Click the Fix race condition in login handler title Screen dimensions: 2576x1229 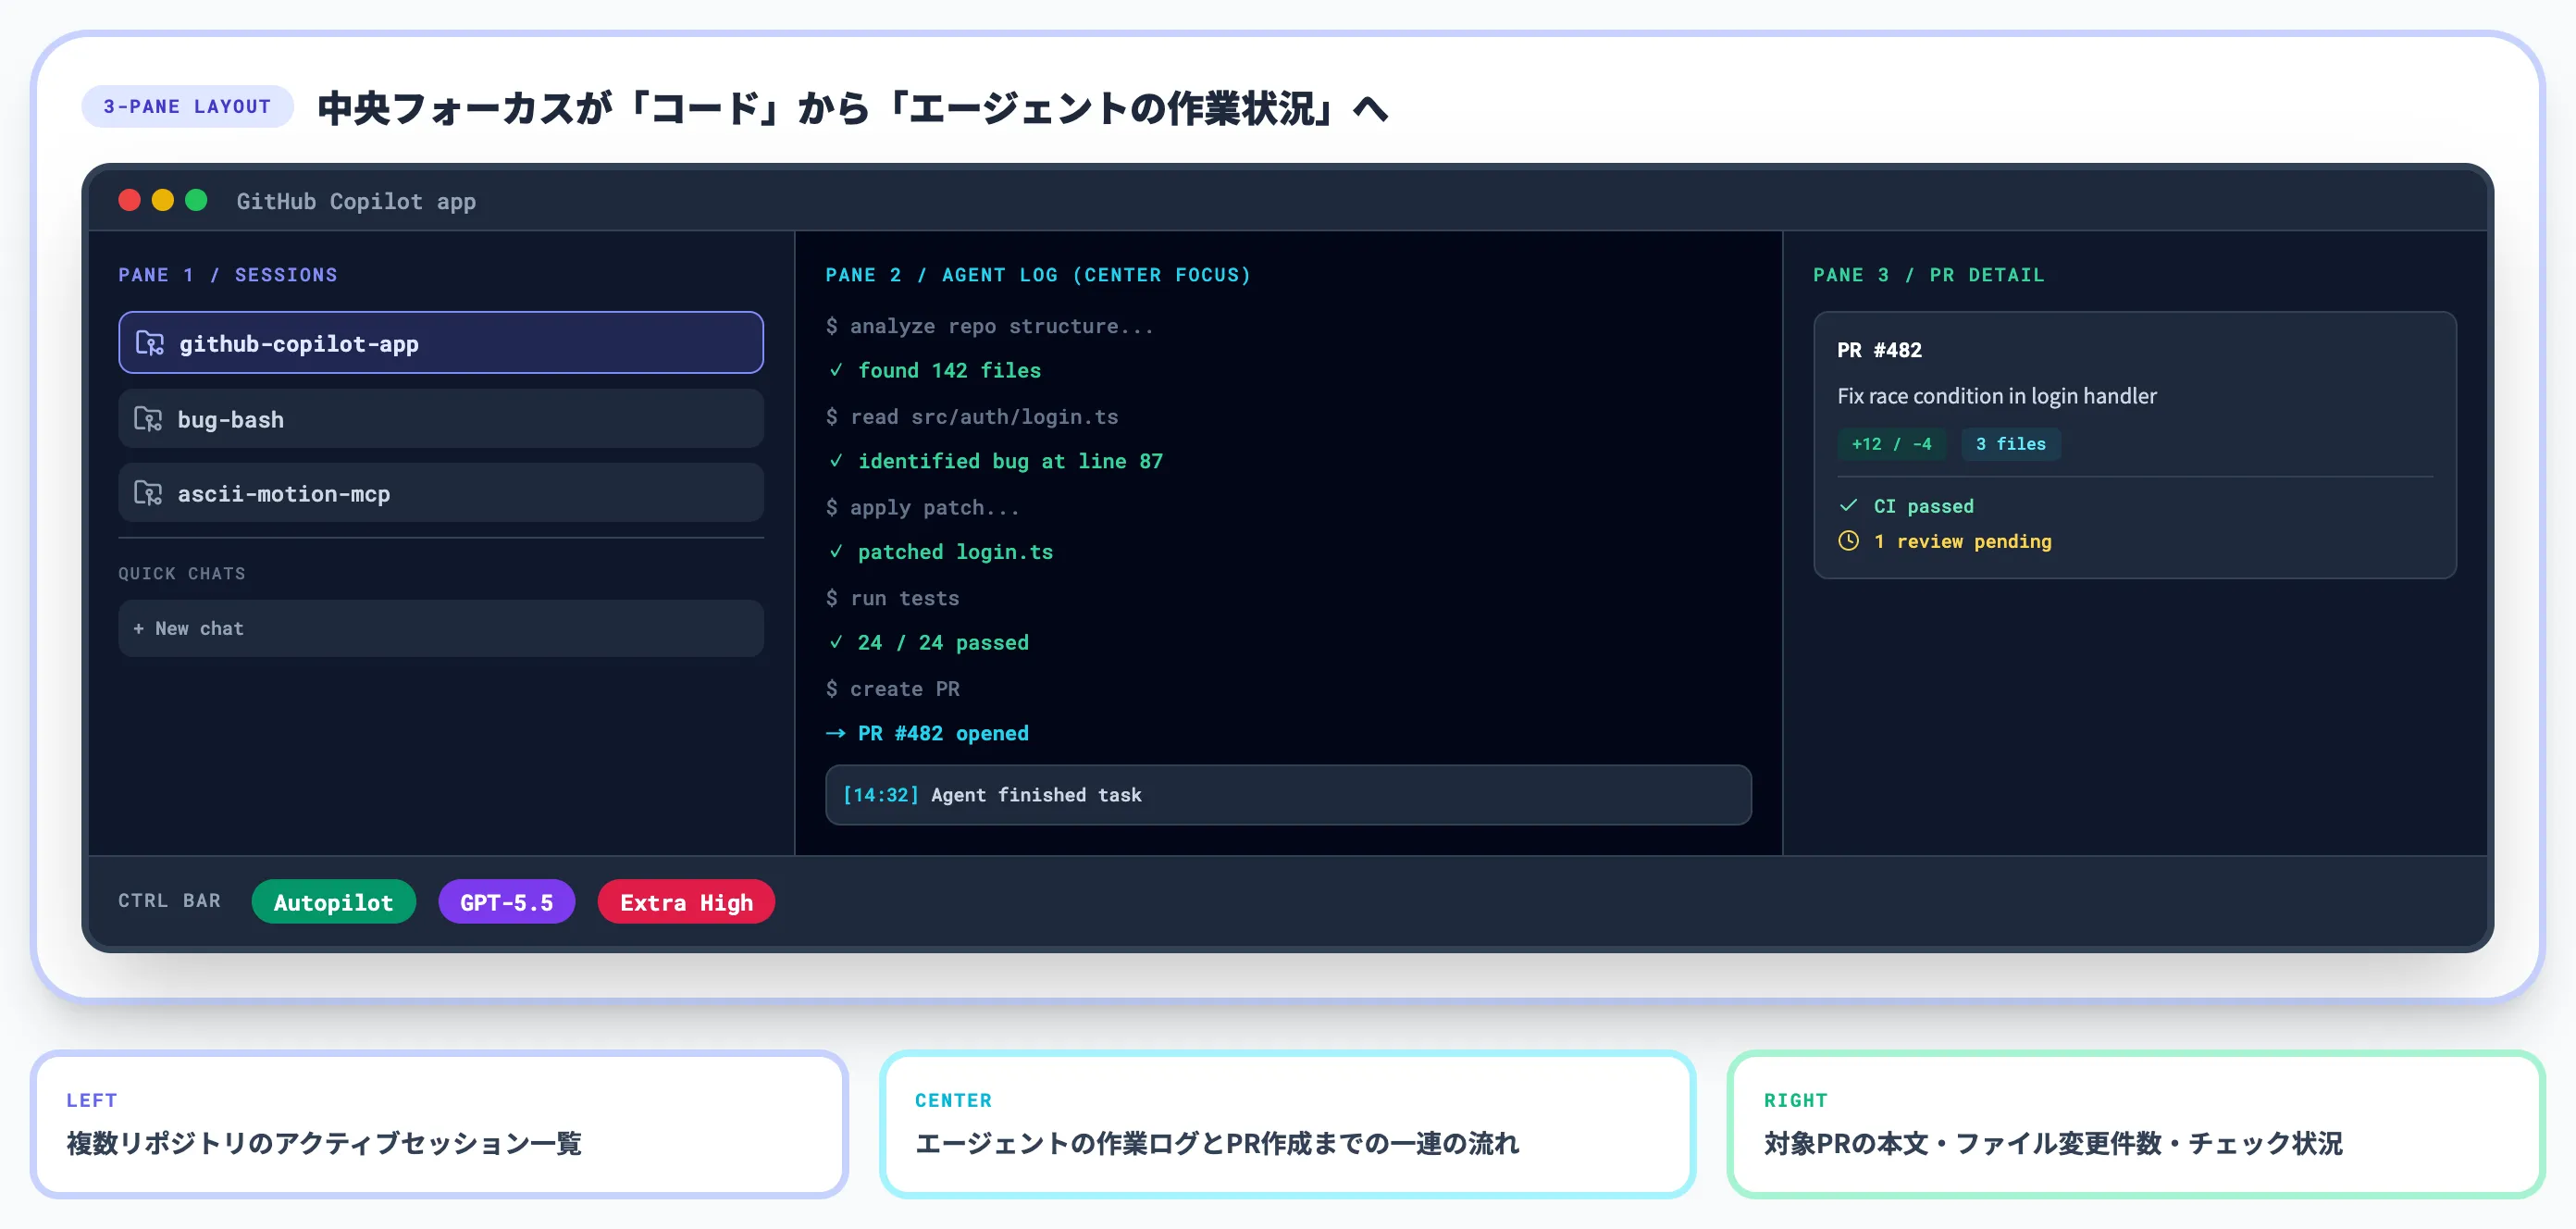click(x=1996, y=396)
